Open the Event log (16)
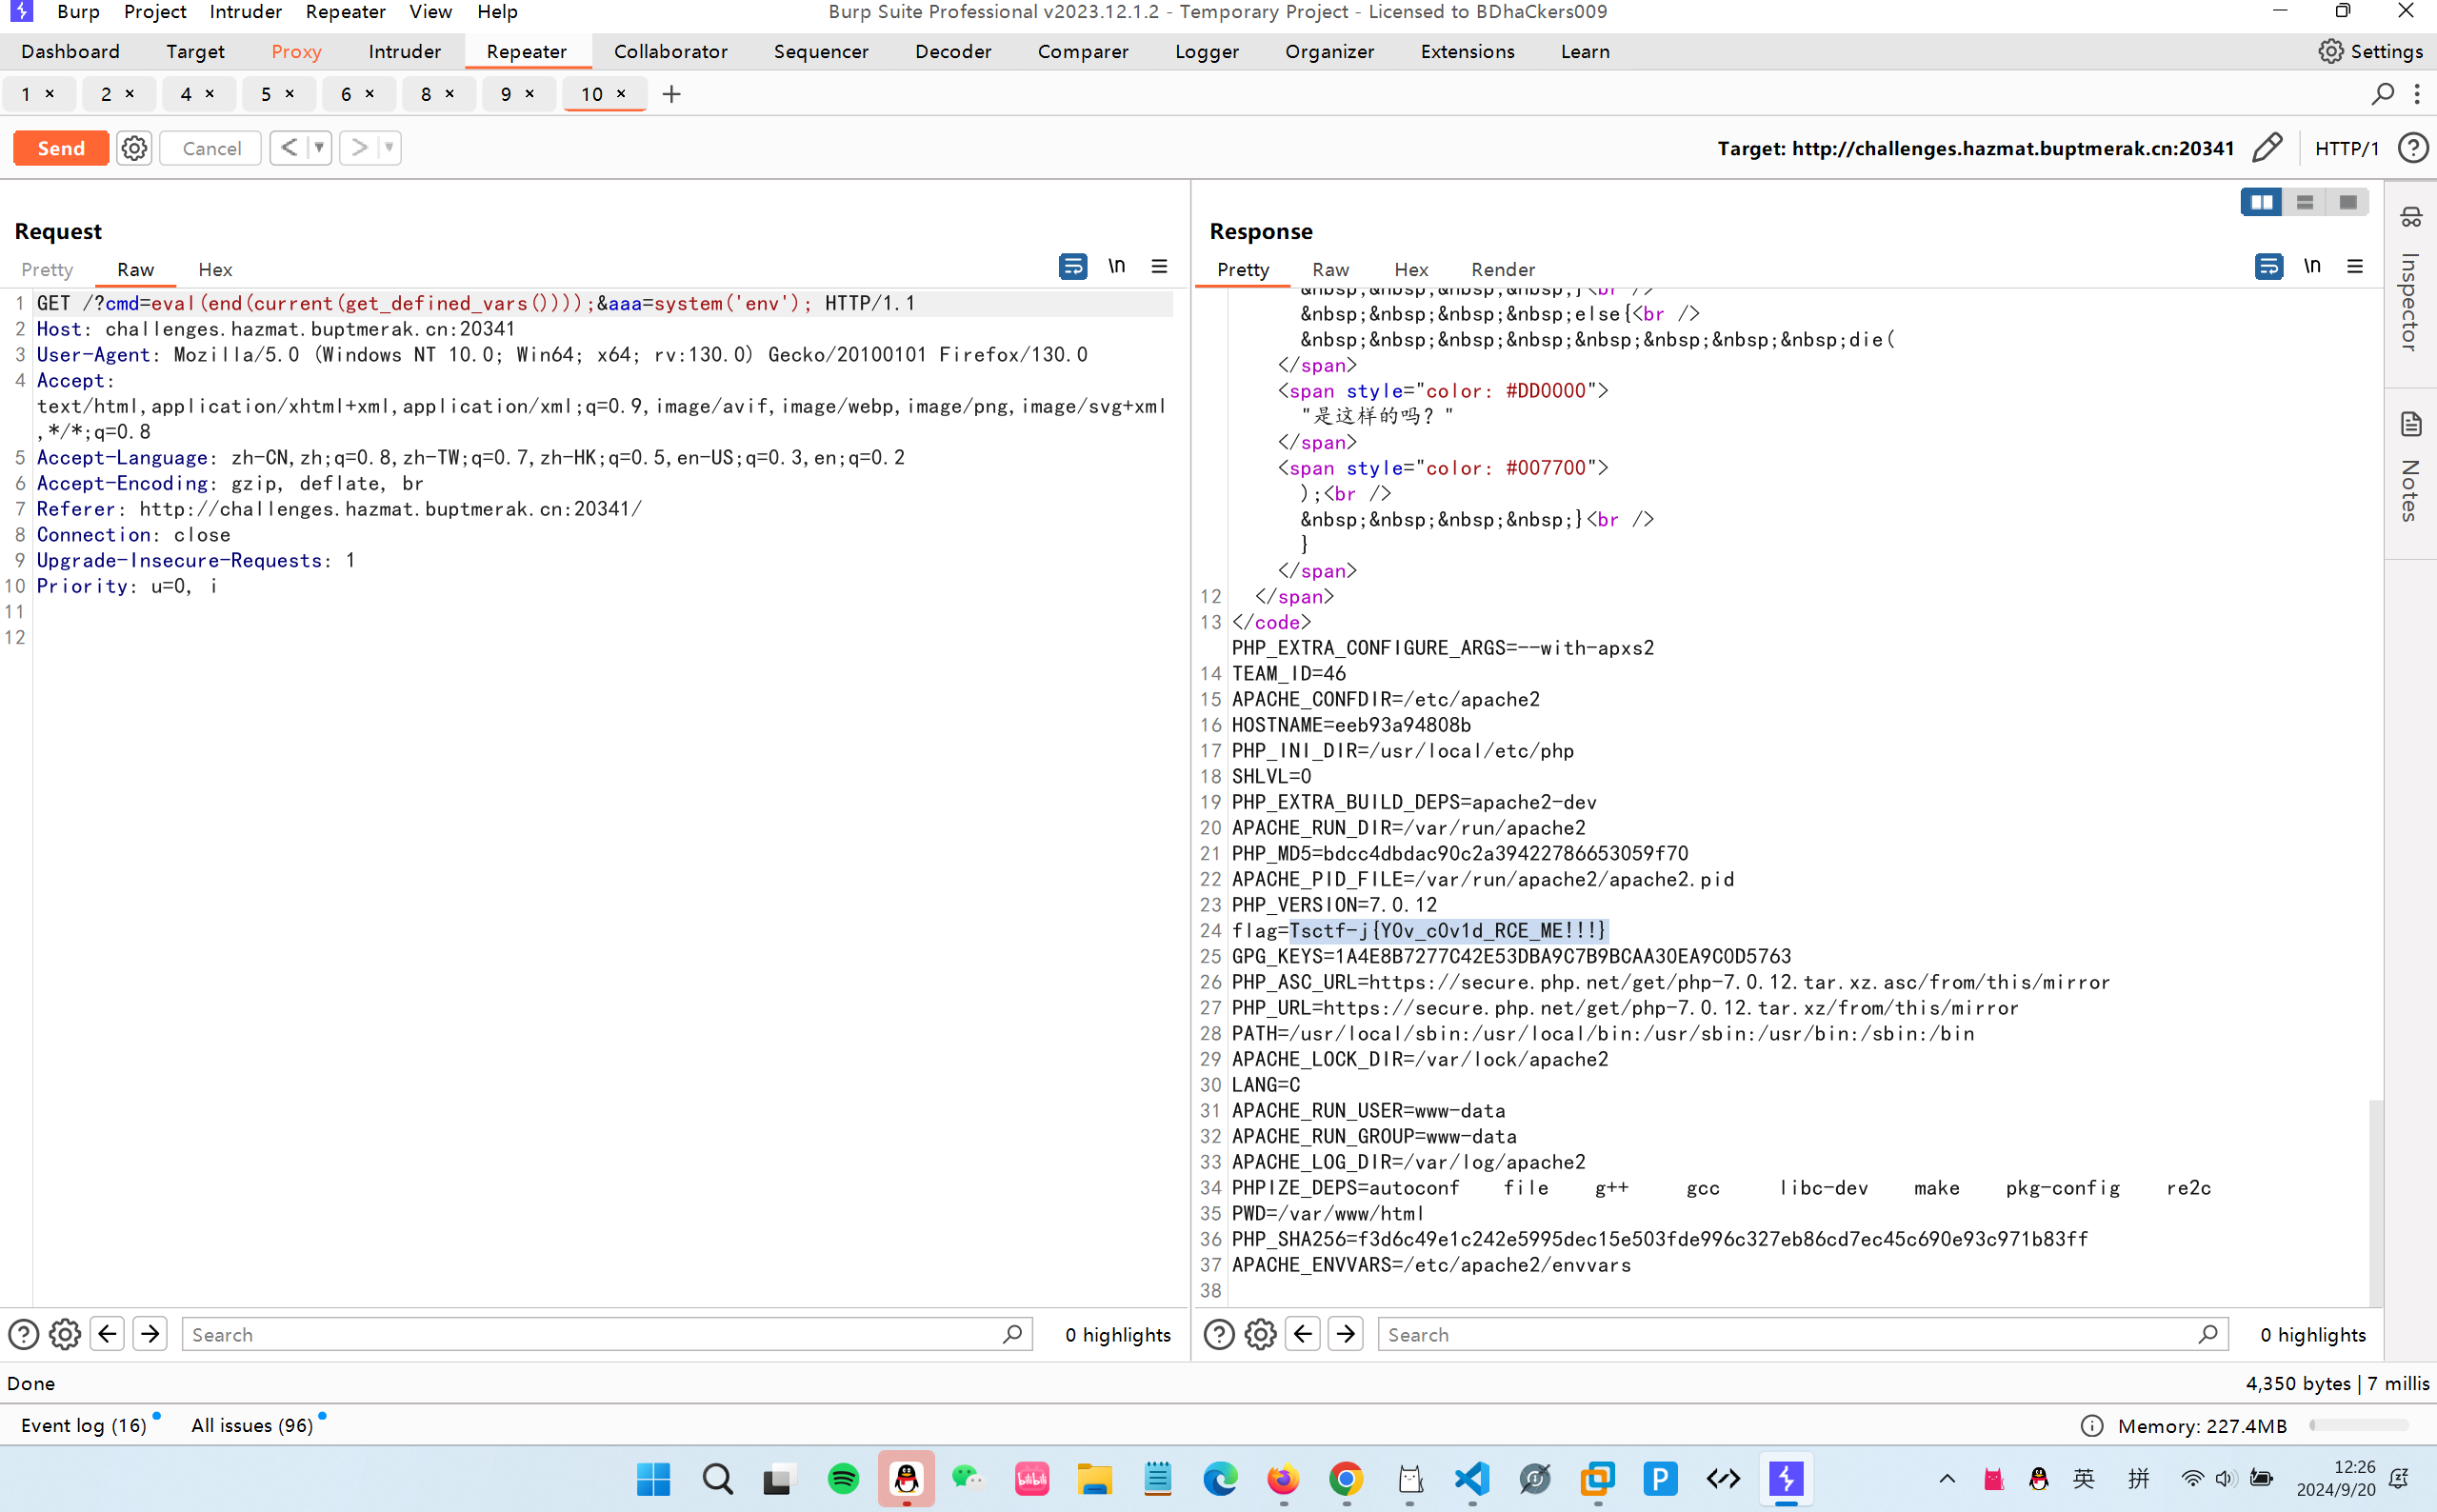The width and height of the screenshot is (2437, 1512). point(84,1425)
